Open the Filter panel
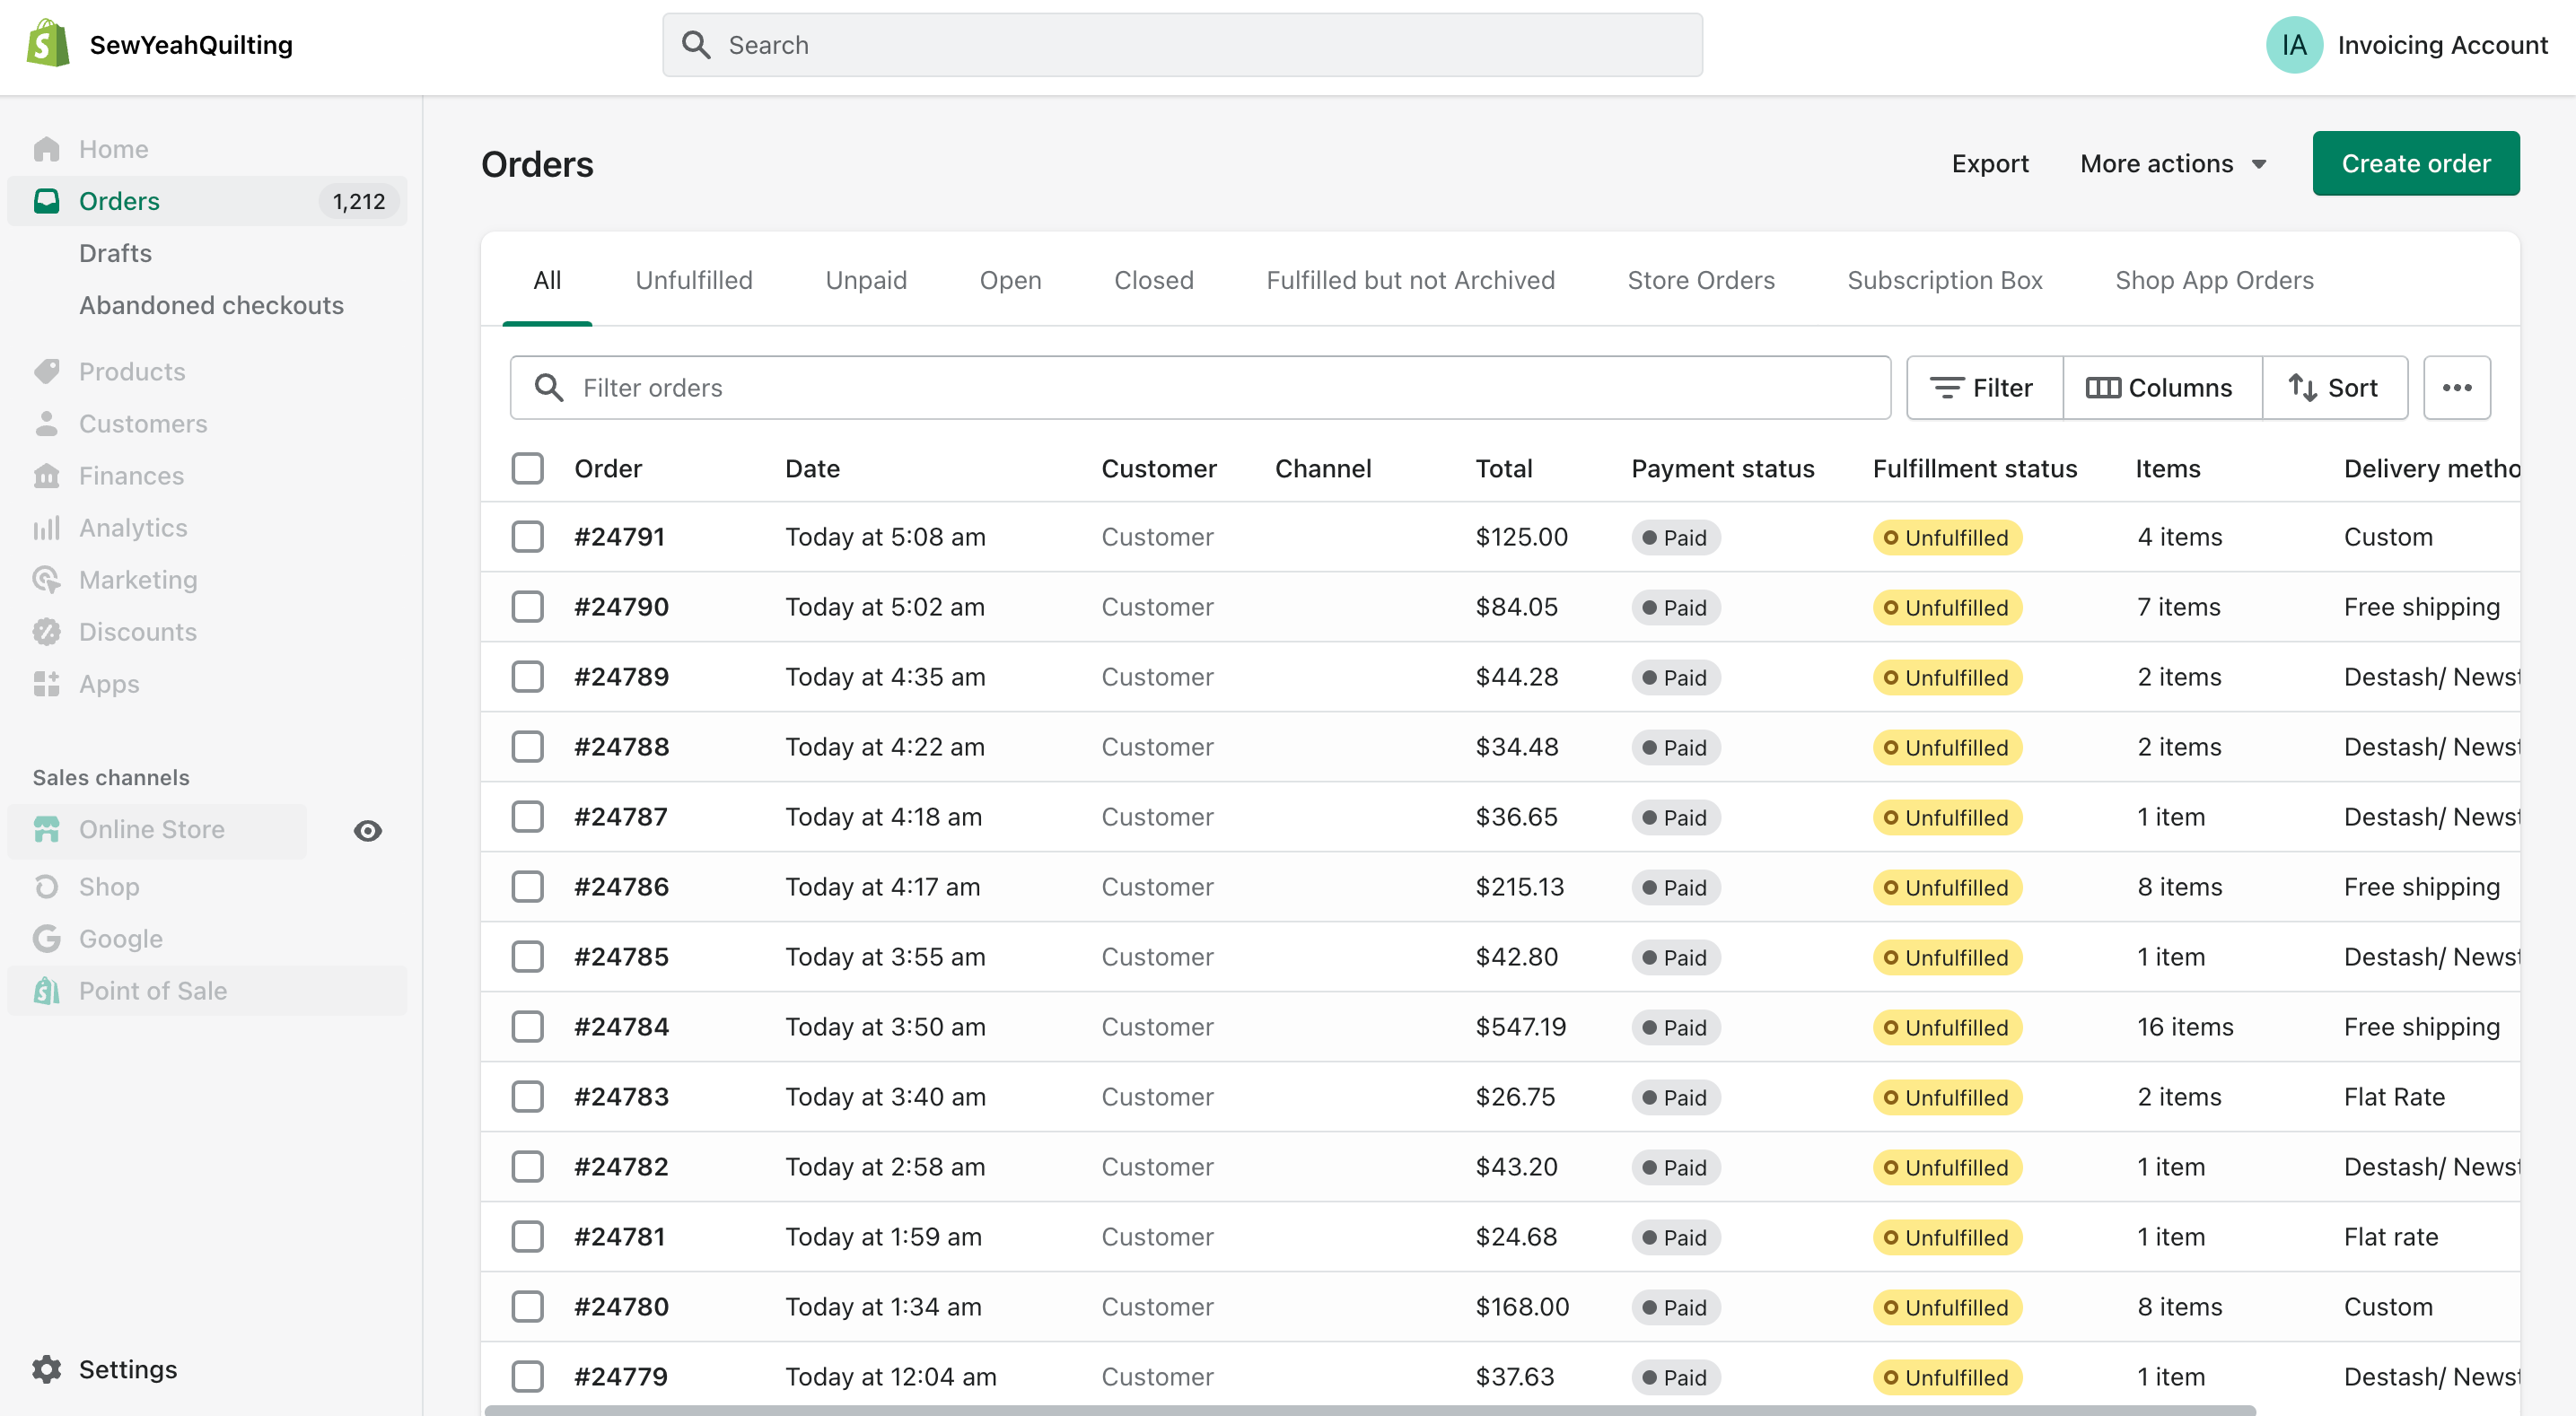Viewport: 2576px width, 1416px height. click(1984, 387)
